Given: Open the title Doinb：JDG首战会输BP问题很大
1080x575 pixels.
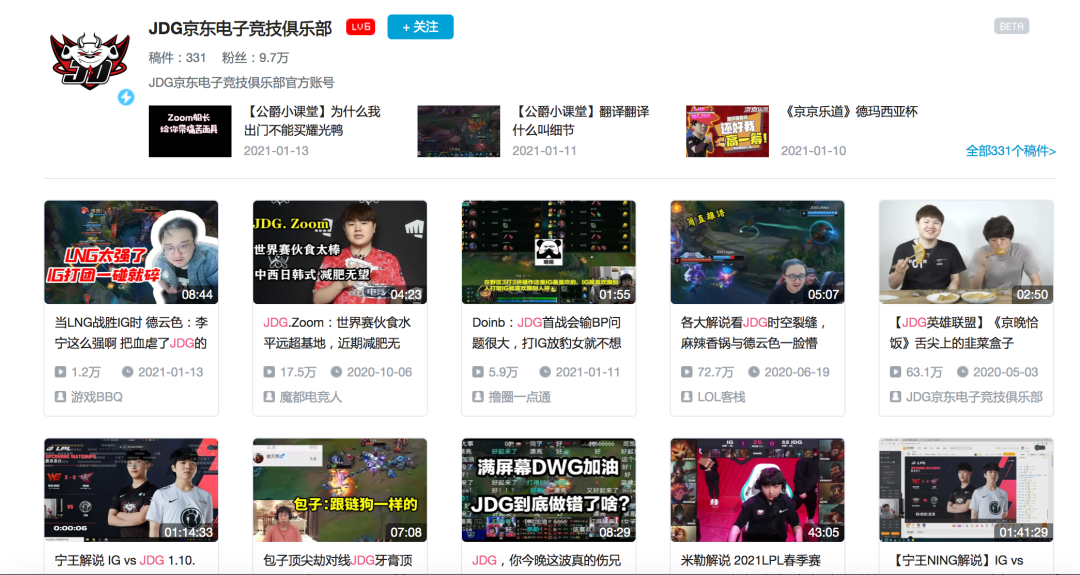Looking at the screenshot, I should pyautogui.click(x=547, y=333).
